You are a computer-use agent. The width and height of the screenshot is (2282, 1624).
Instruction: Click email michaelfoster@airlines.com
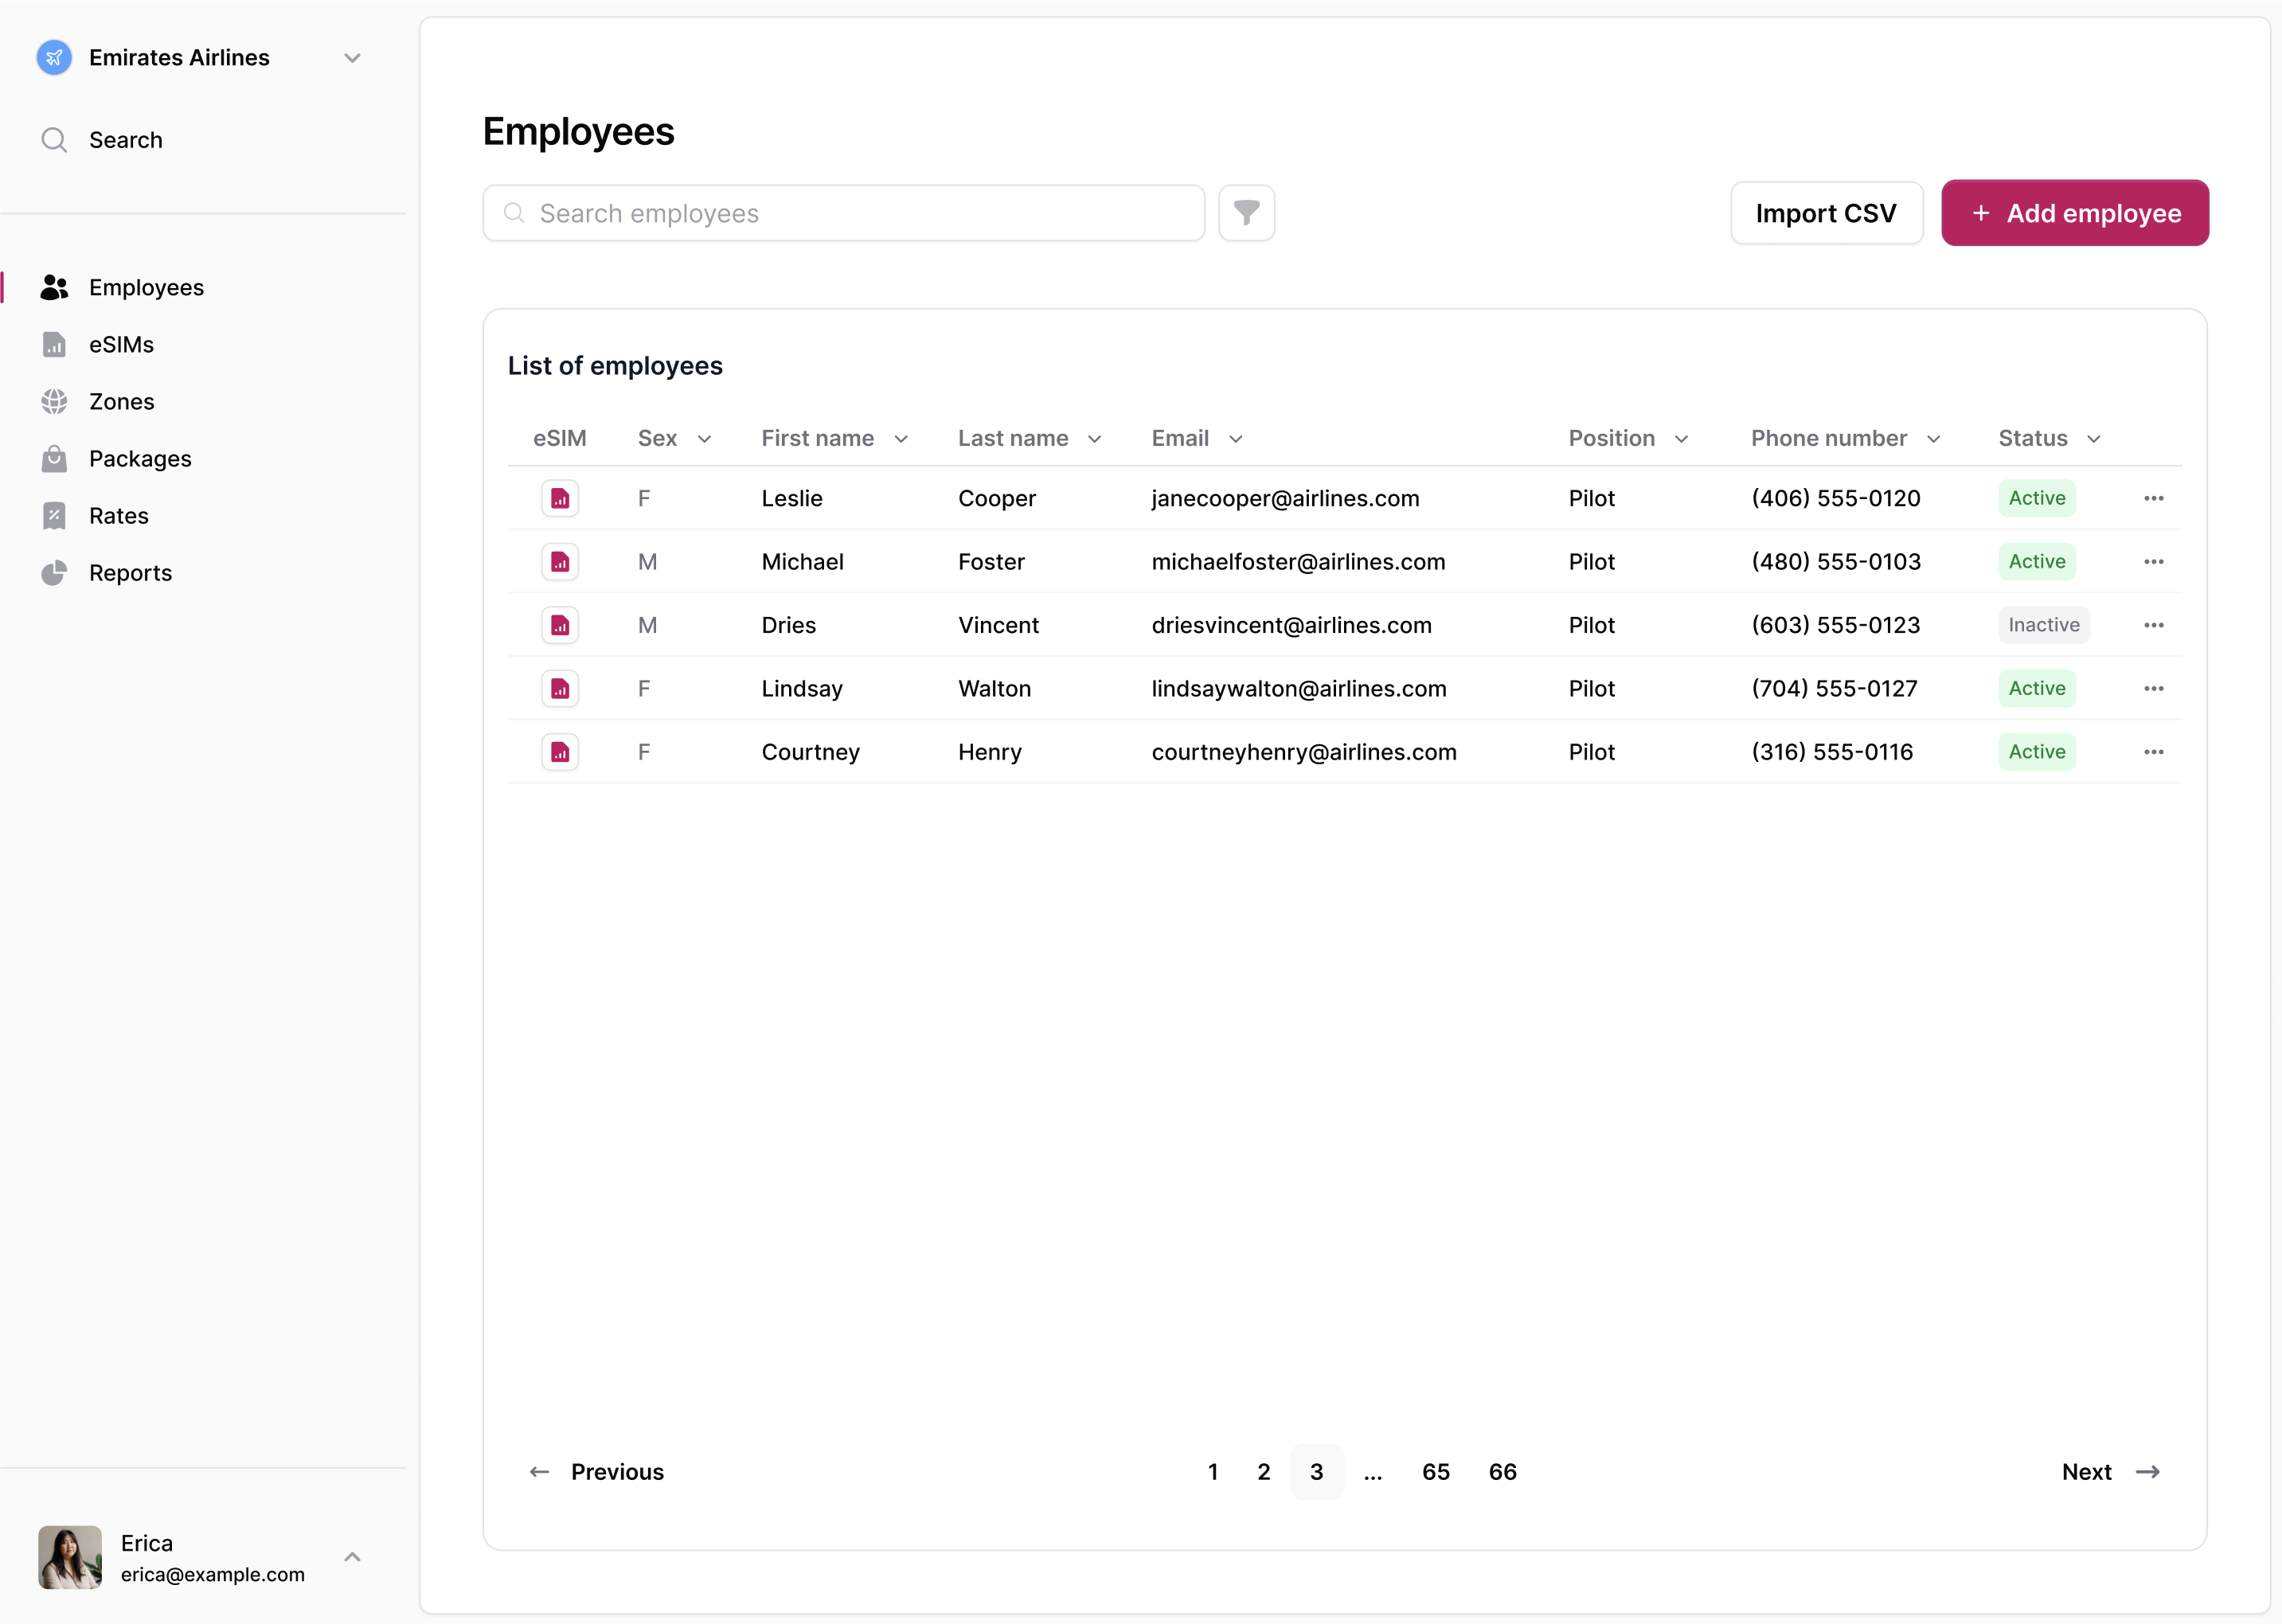pos(1298,562)
